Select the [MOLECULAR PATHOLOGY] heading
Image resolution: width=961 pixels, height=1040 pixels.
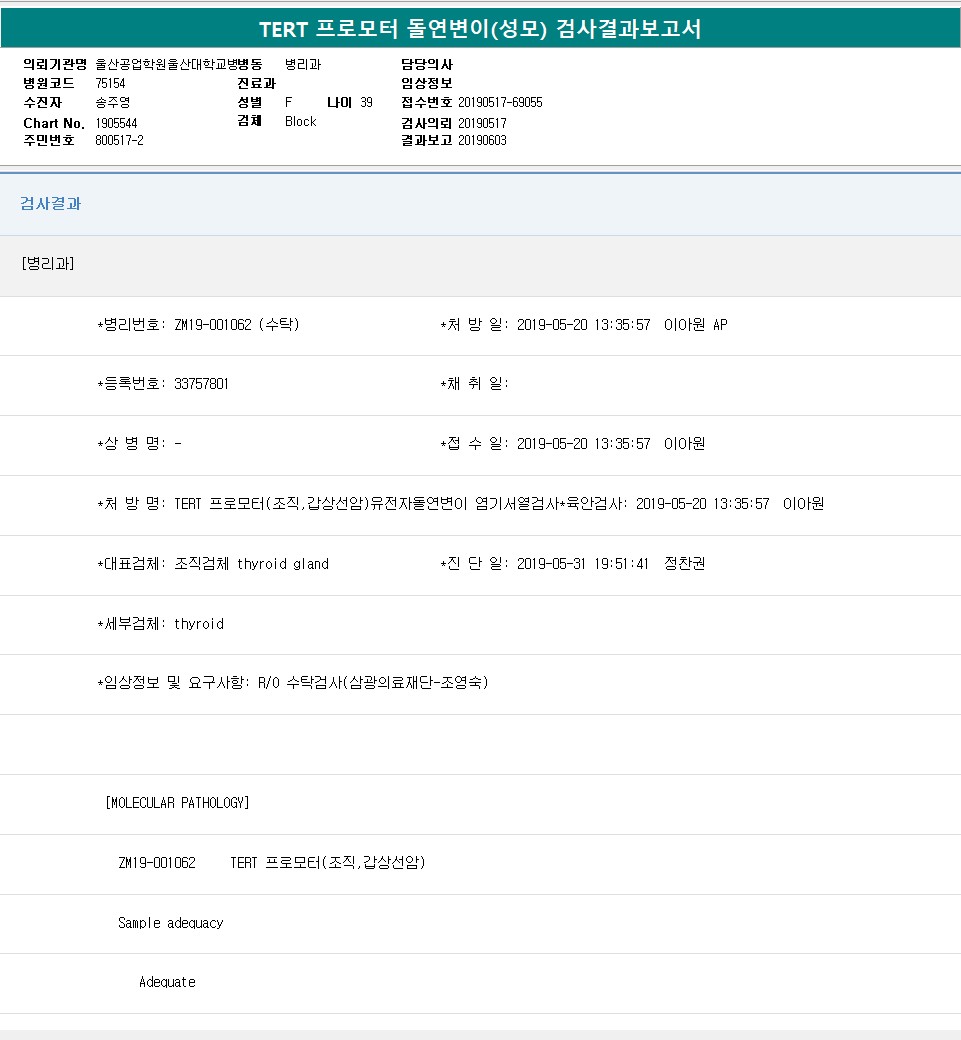177,803
